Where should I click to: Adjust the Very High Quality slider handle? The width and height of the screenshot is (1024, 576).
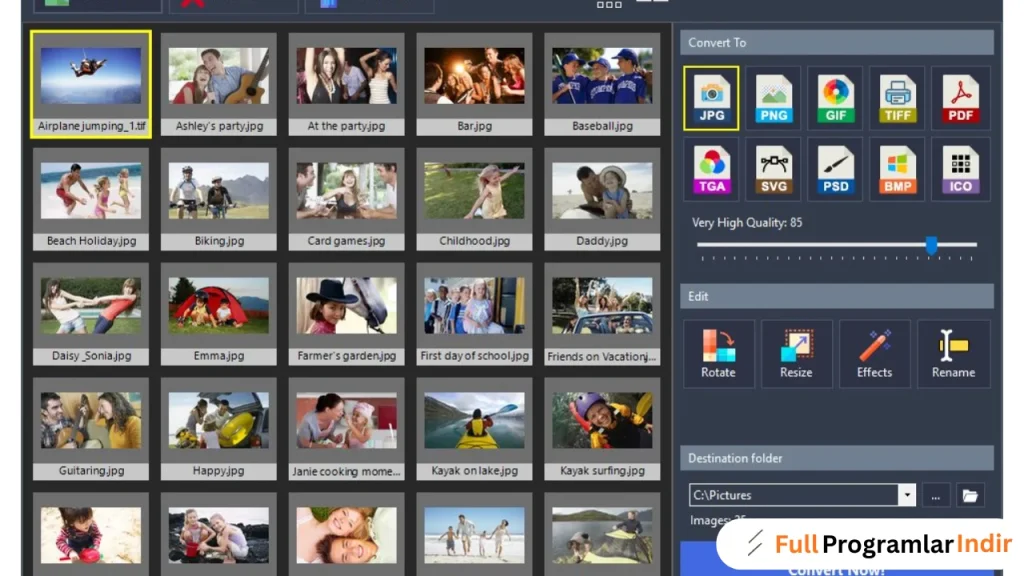[931, 245]
